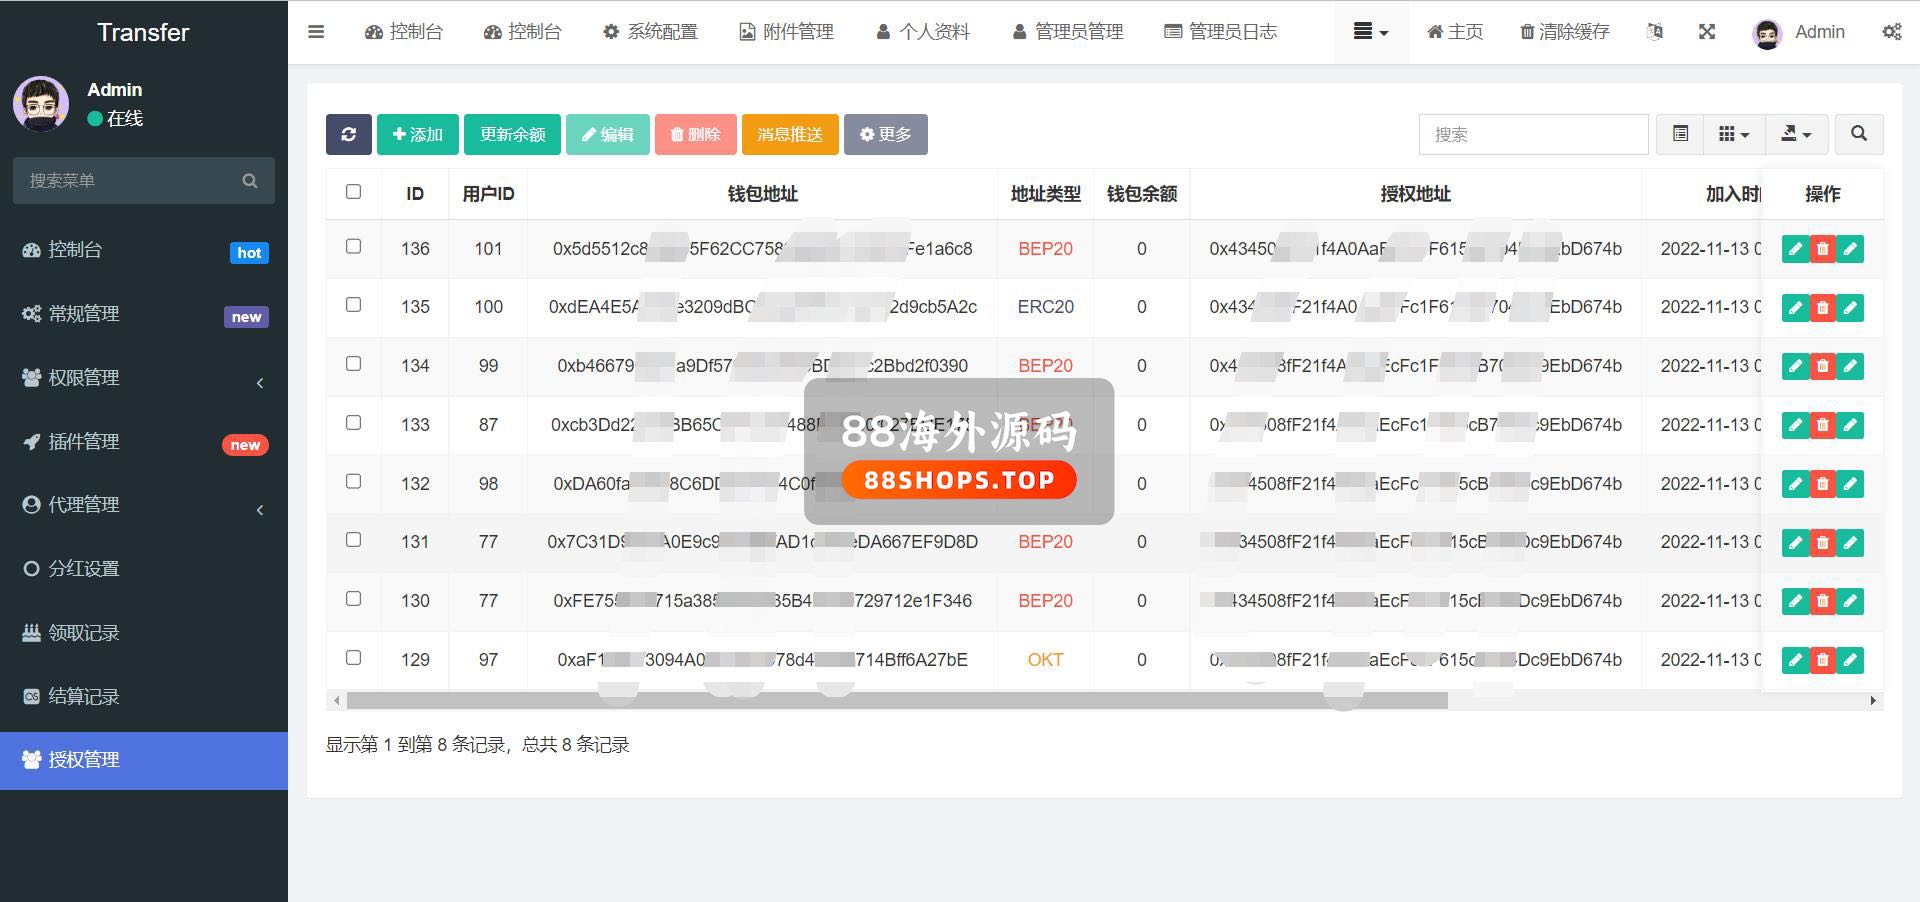Click the fullscreen expand icon in top bar
Image resolution: width=1920 pixels, height=902 pixels.
[x=1707, y=32]
